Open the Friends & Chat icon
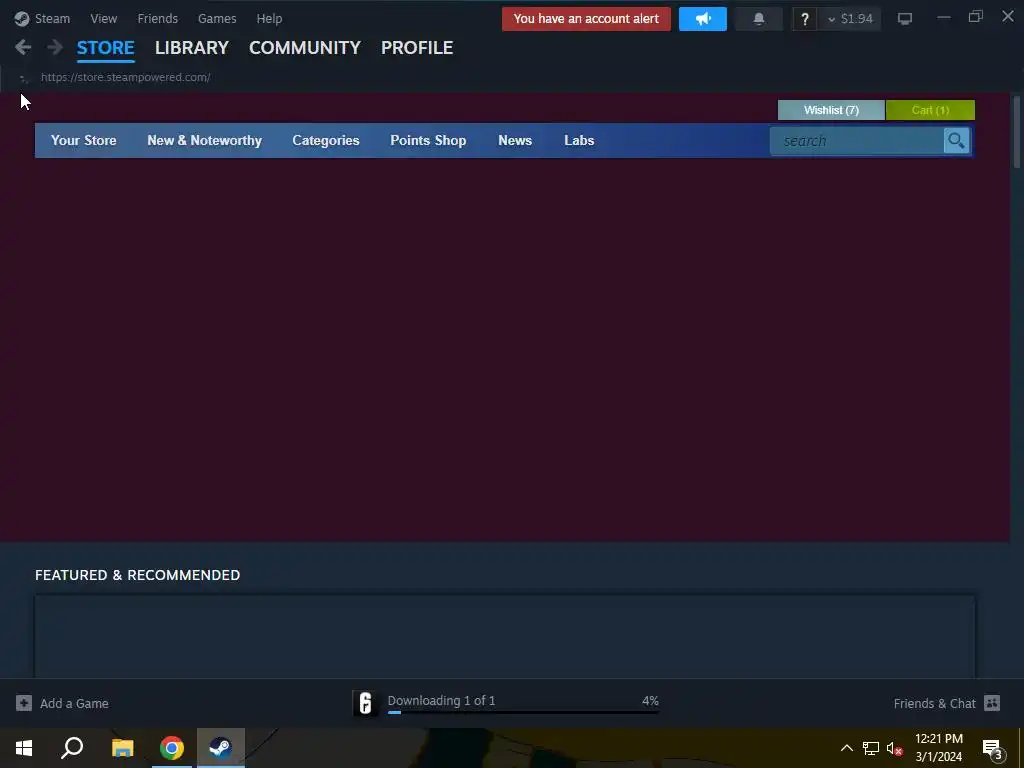This screenshot has height=768, width=1024. click(992, 703)
